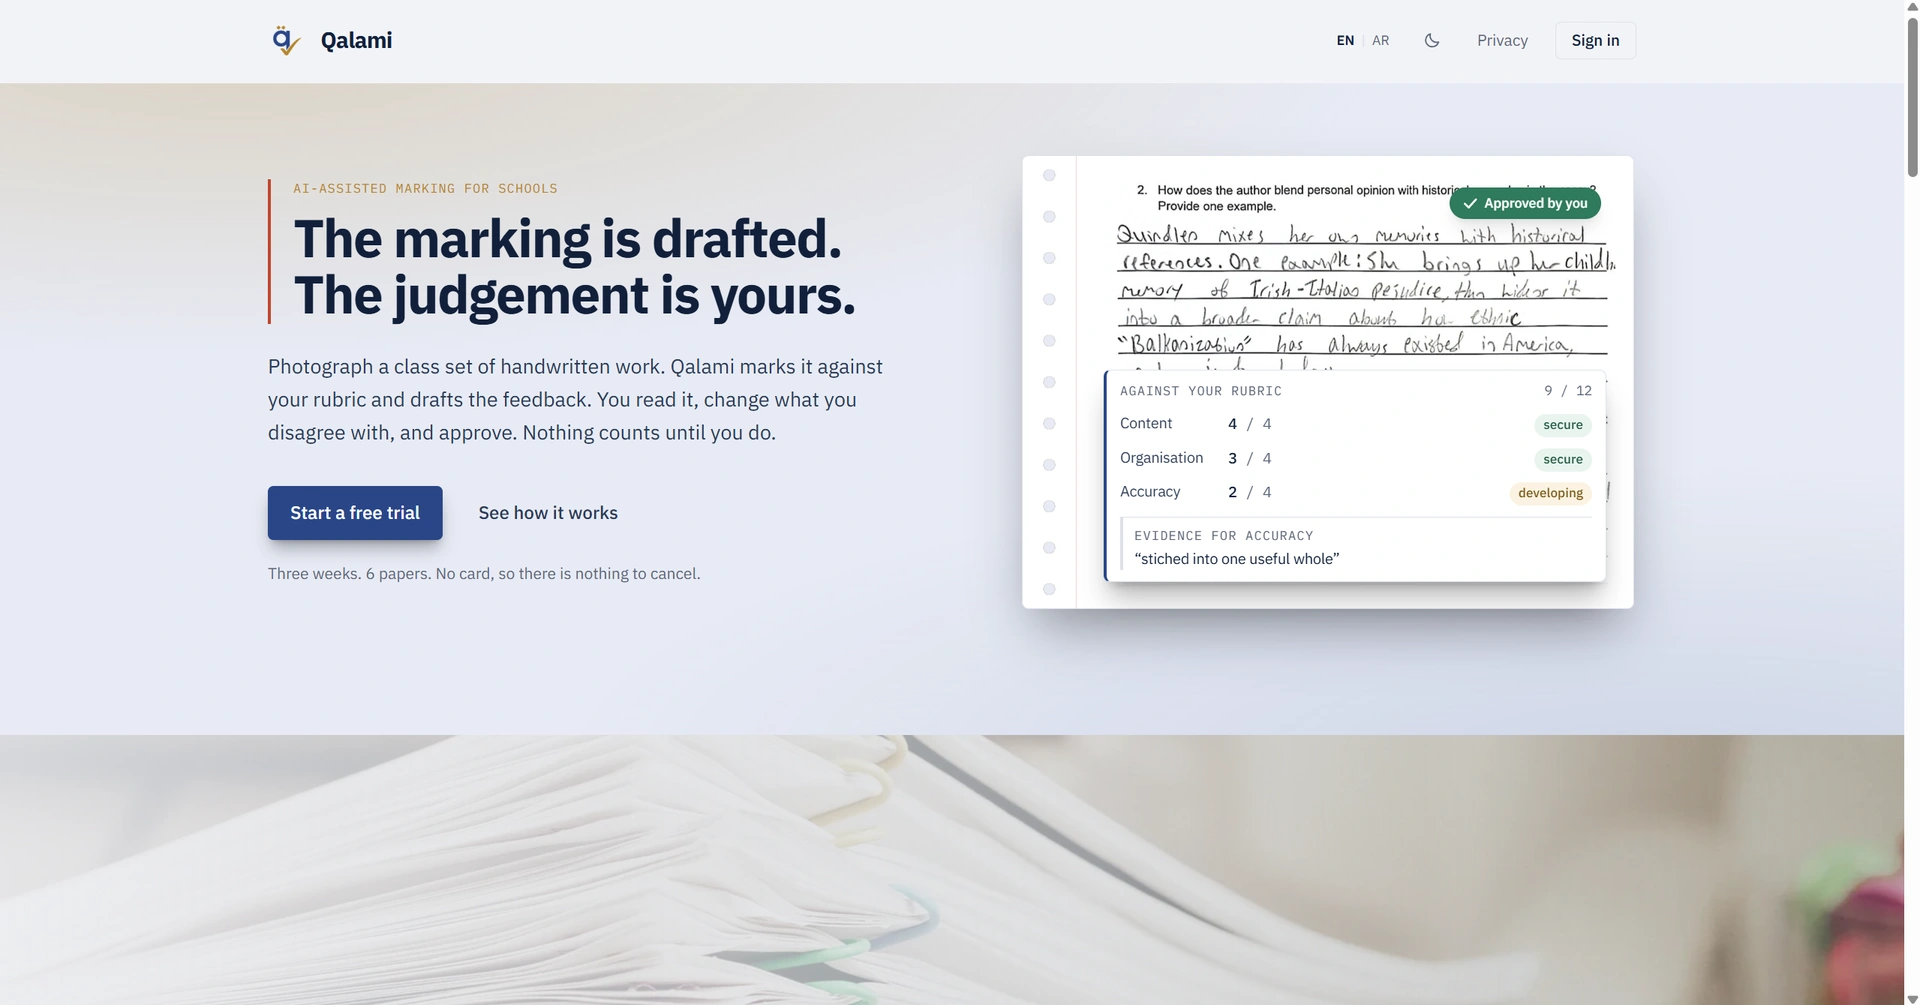Image resolution: width=1920 pixels, height=1005 pixels.
Task: Select the Organisation rubric row label
Action: coord(1161,458)
